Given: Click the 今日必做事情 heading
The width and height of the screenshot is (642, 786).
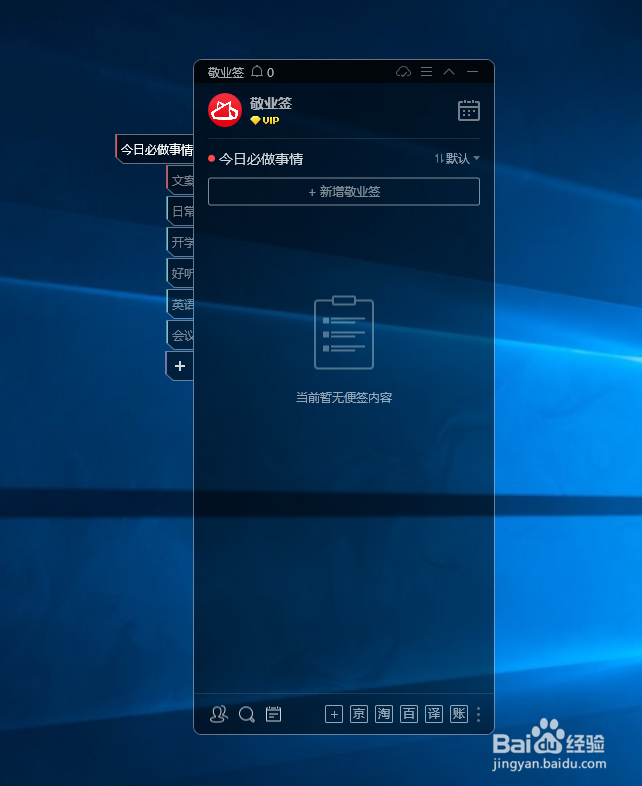Looking at the screenshot, I should 261,159.
